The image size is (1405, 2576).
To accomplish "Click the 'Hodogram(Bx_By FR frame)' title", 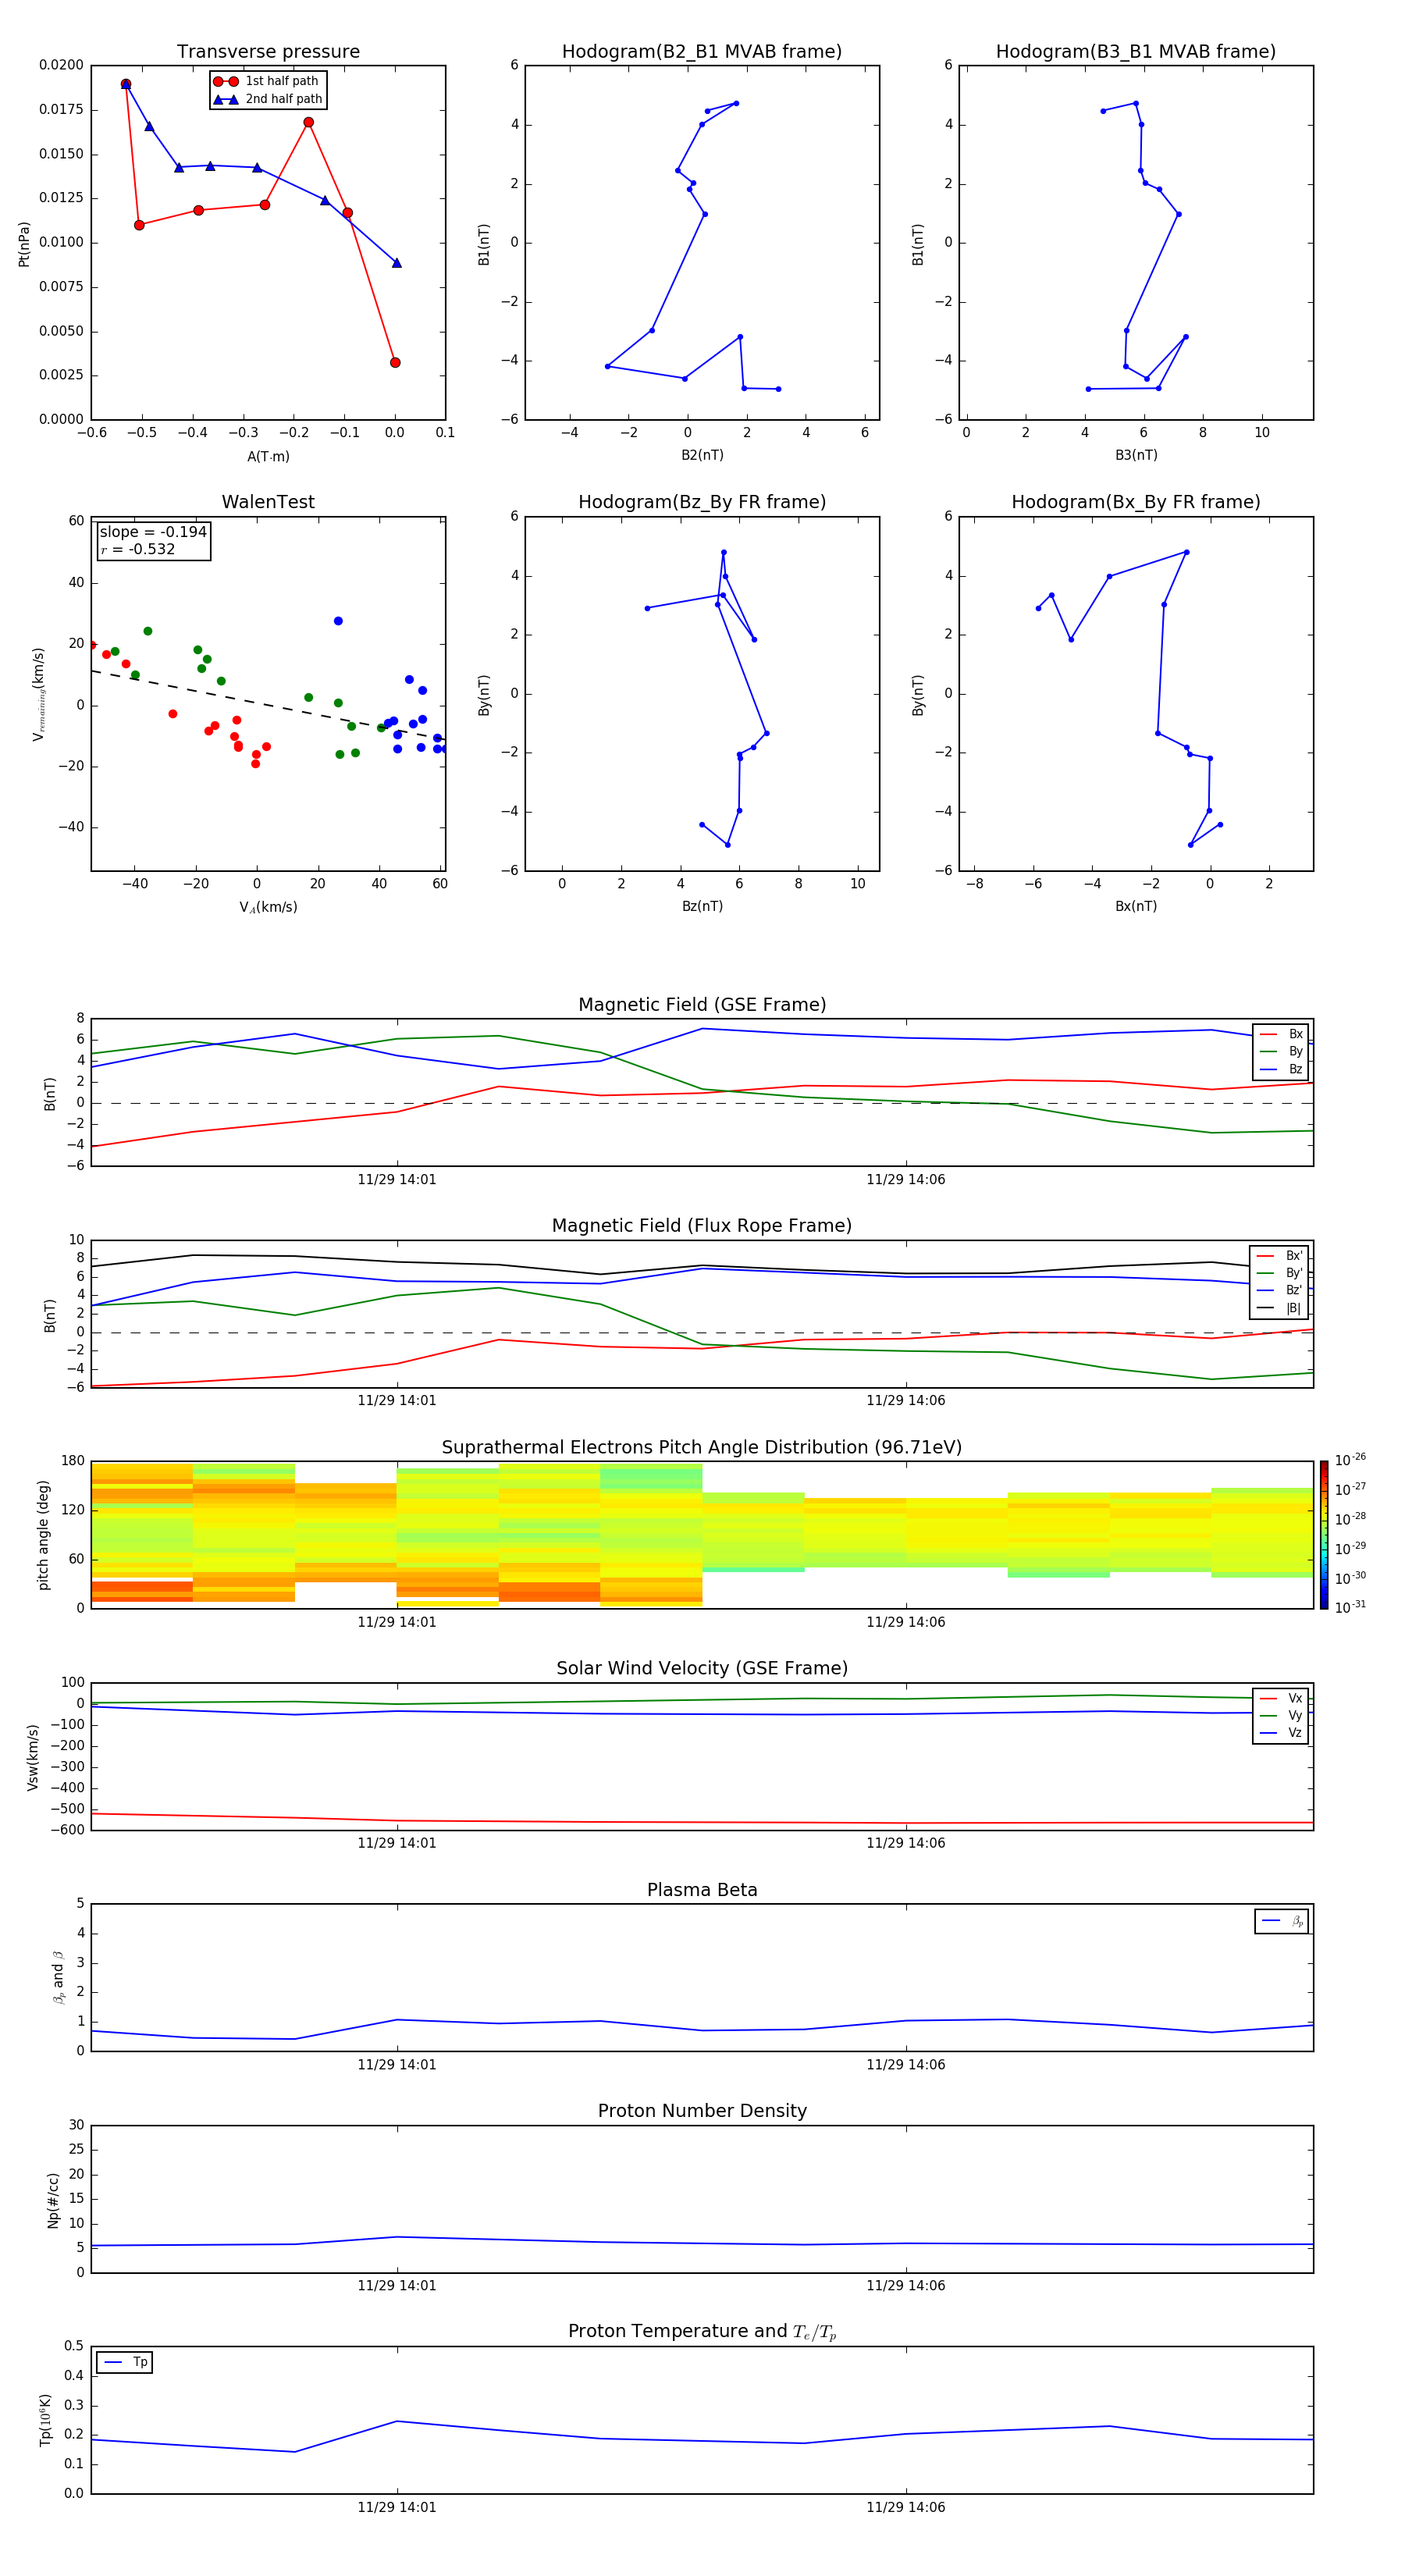I will click(1136, 502).
